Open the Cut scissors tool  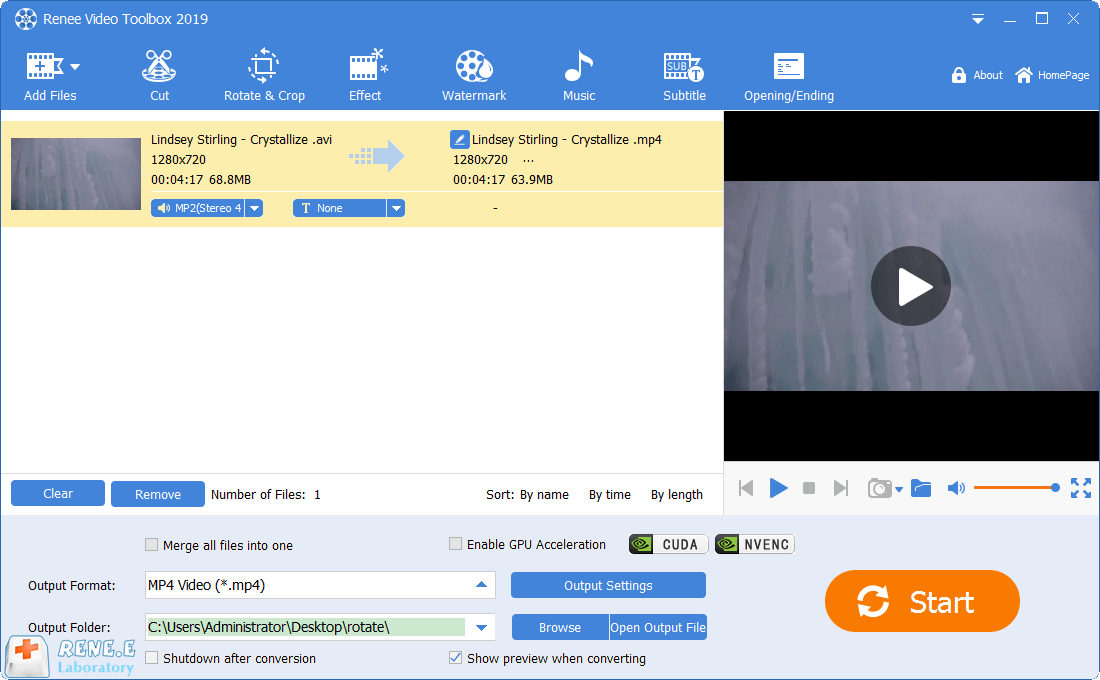point(159,75)
